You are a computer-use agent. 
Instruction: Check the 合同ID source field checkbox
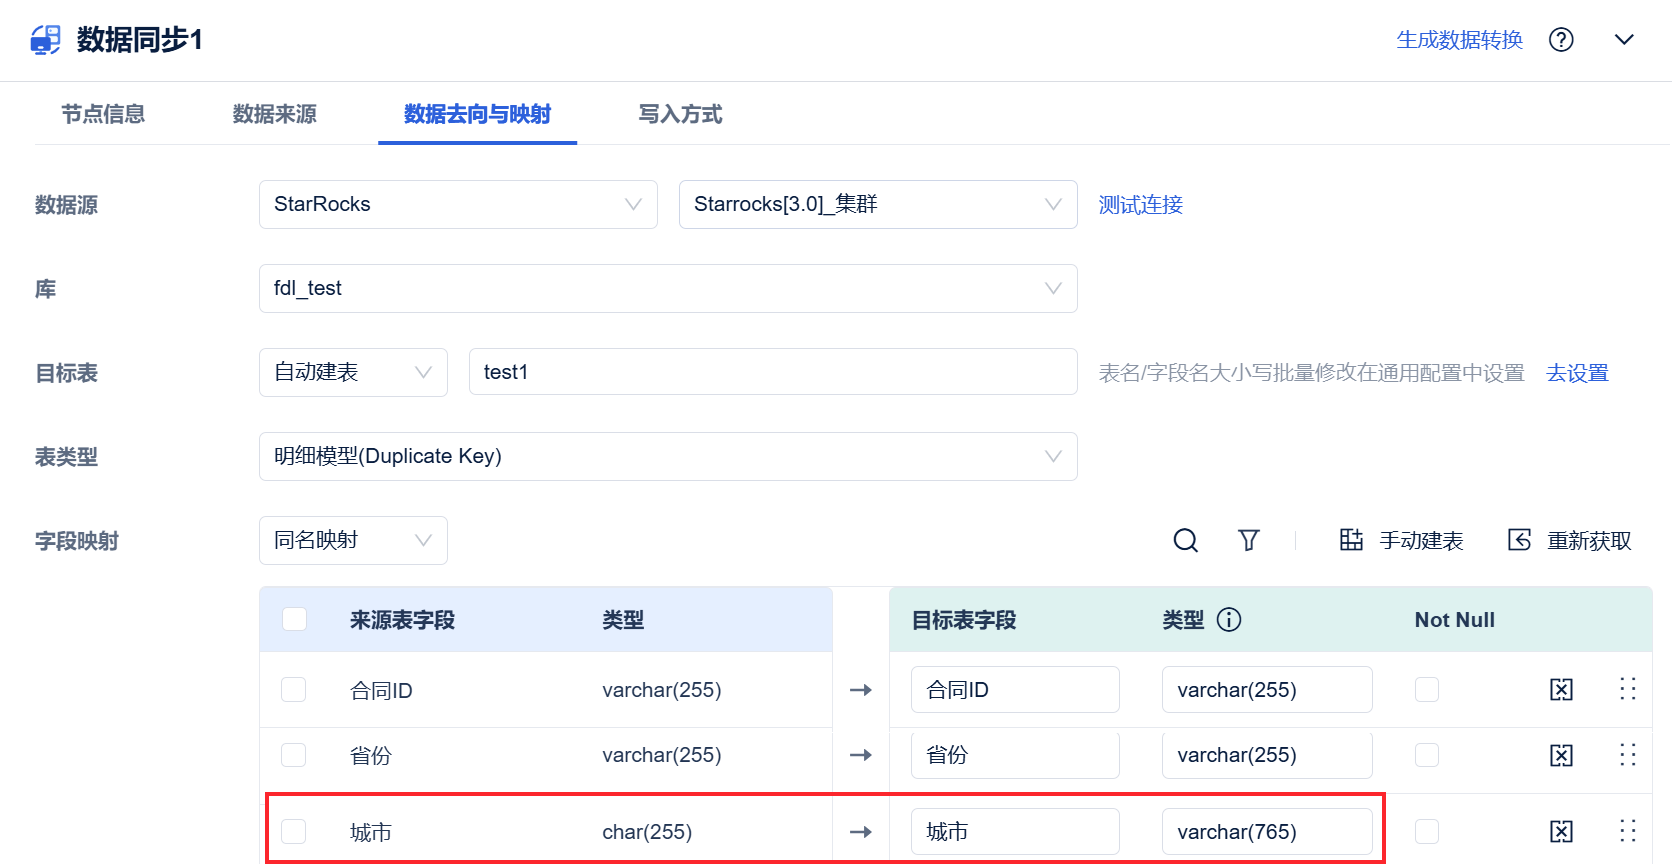pyautogui.click(x=293, y=690)
